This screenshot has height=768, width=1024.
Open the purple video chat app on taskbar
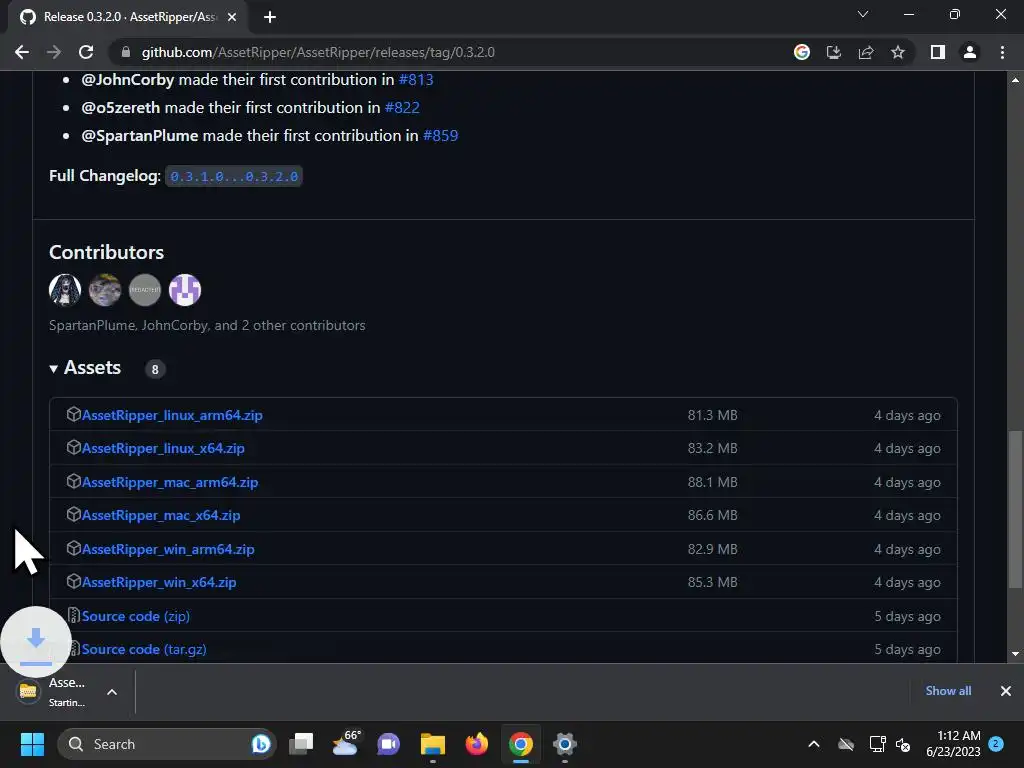tap(389, 744)
